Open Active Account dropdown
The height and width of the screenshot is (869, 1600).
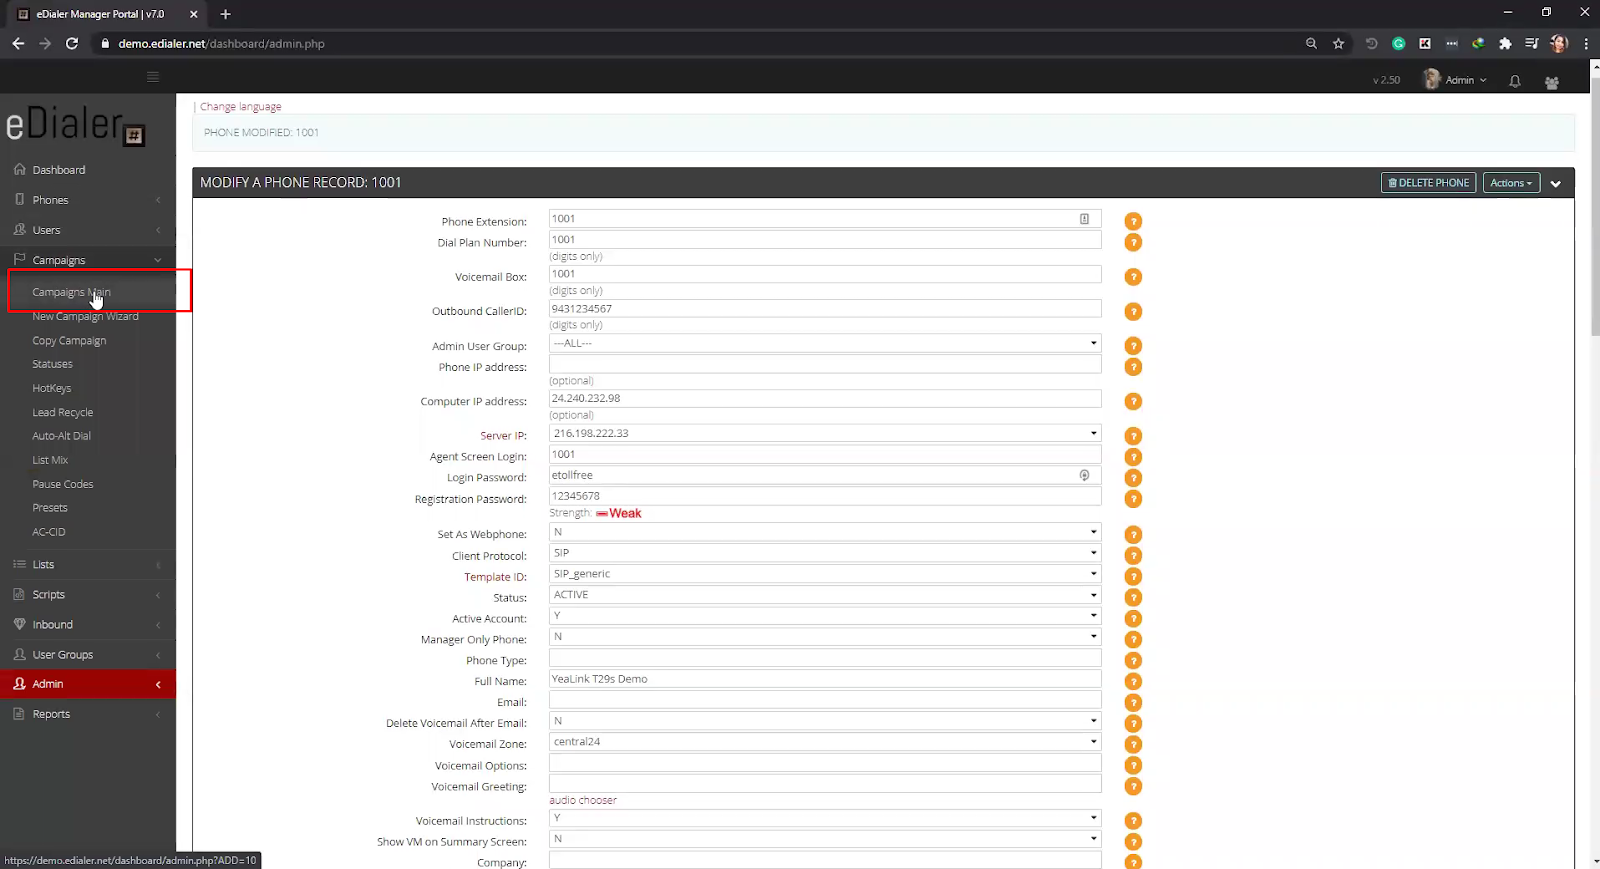point(825,616)
